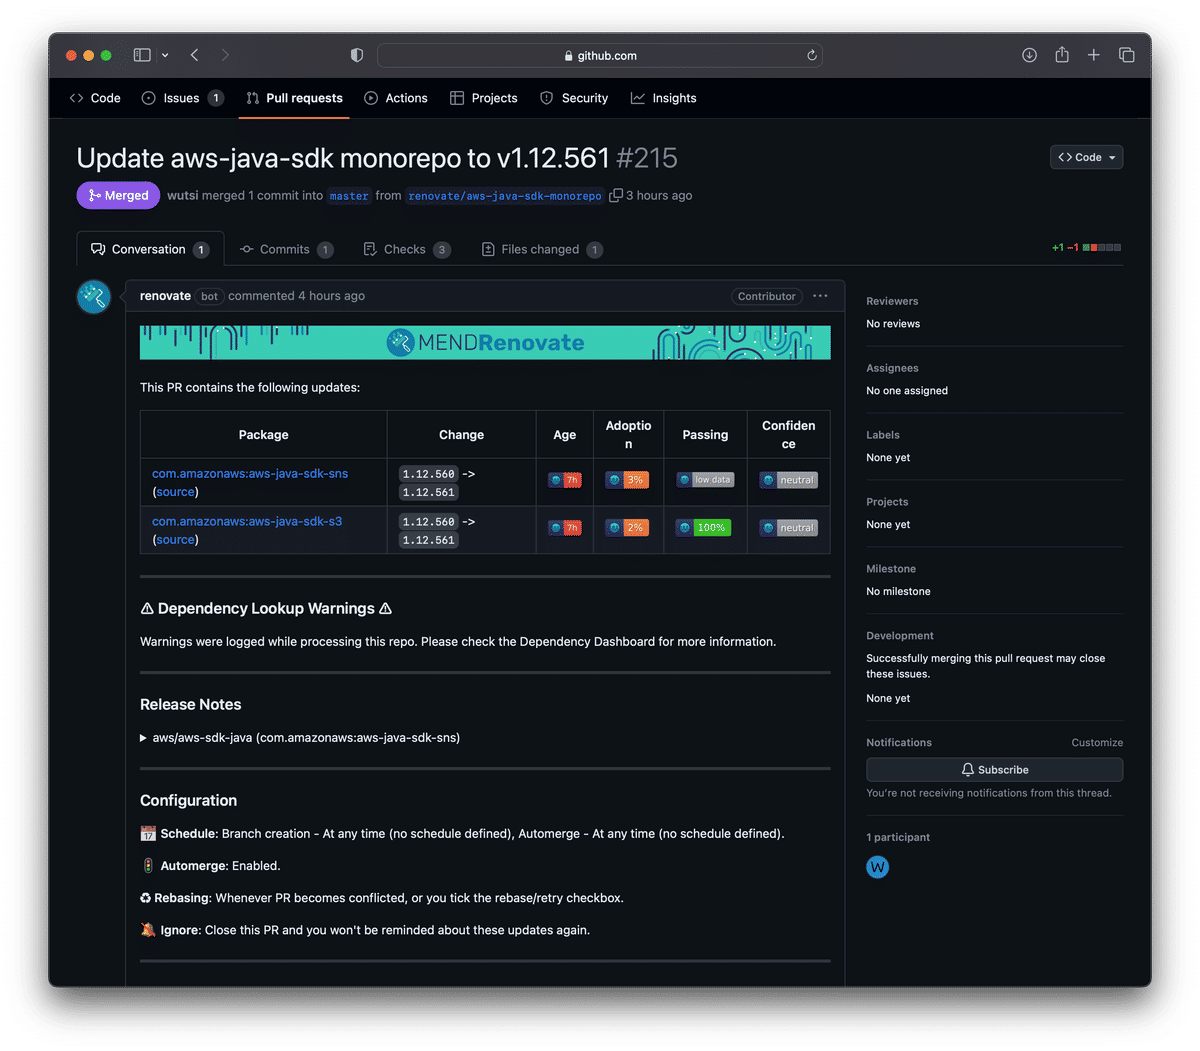Image resolution: width=1200 pixels, height=1051 pixels.
Task: Click Customize notifications link
Action: 1097,743
